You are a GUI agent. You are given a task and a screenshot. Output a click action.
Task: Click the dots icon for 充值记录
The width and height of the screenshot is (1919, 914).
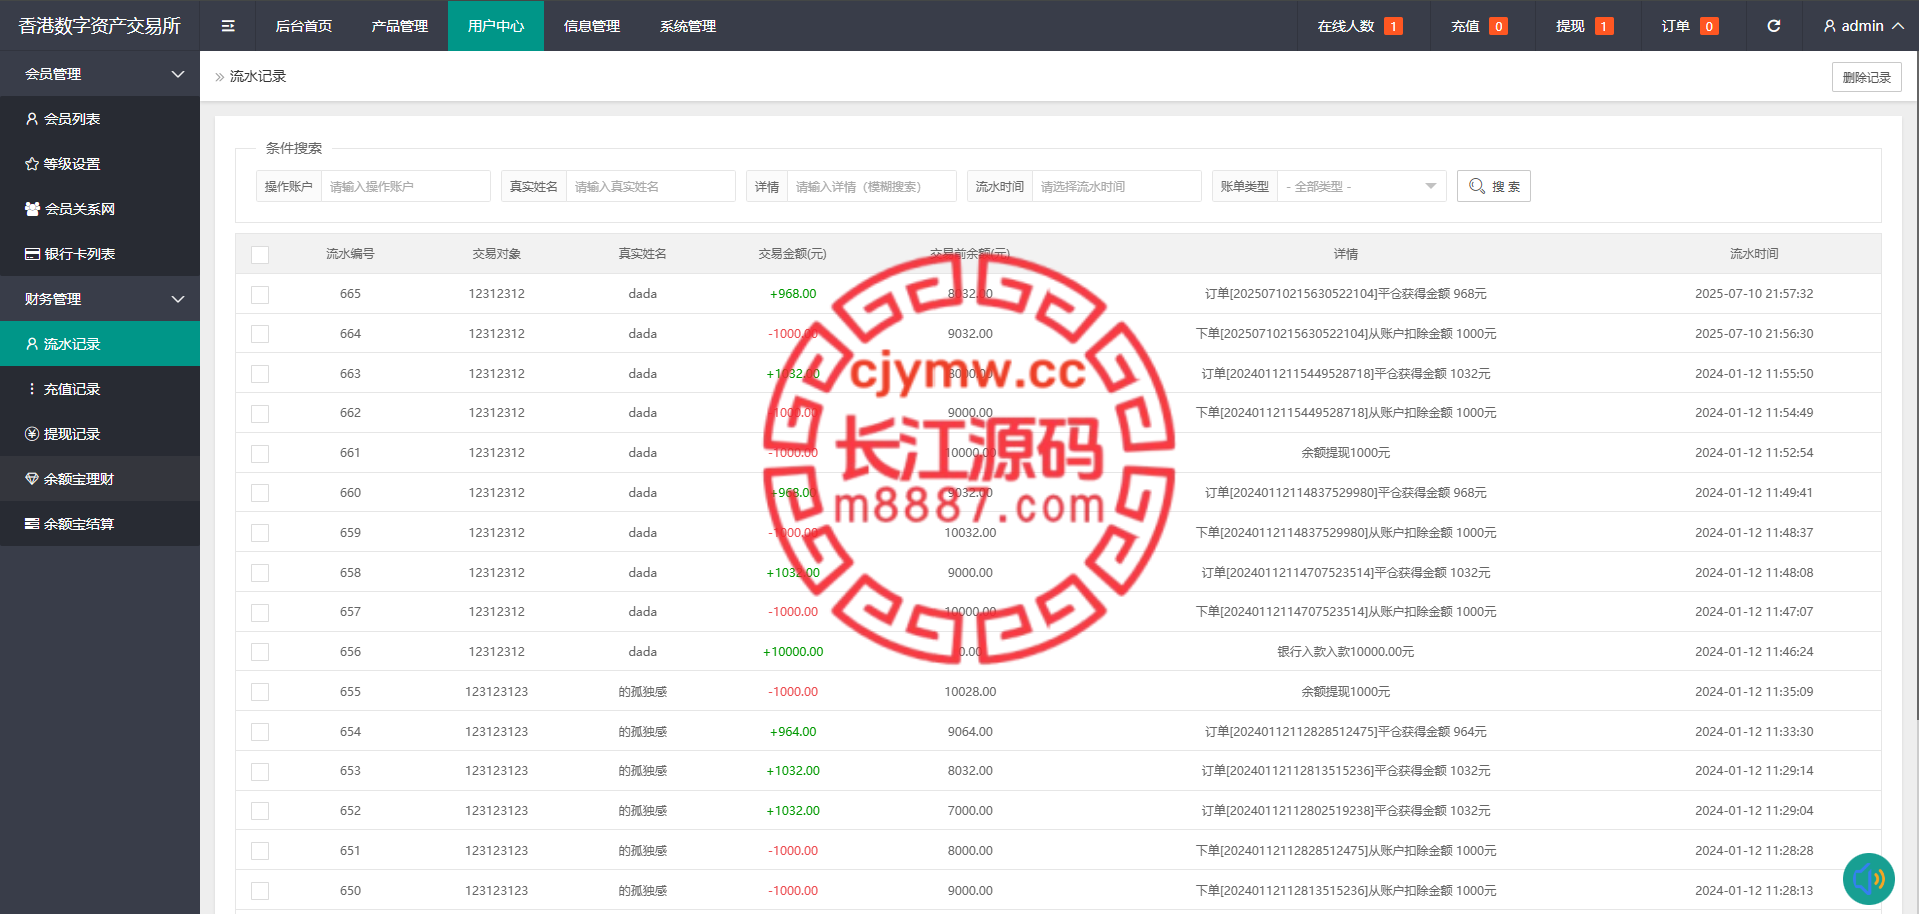pos(32,389)
